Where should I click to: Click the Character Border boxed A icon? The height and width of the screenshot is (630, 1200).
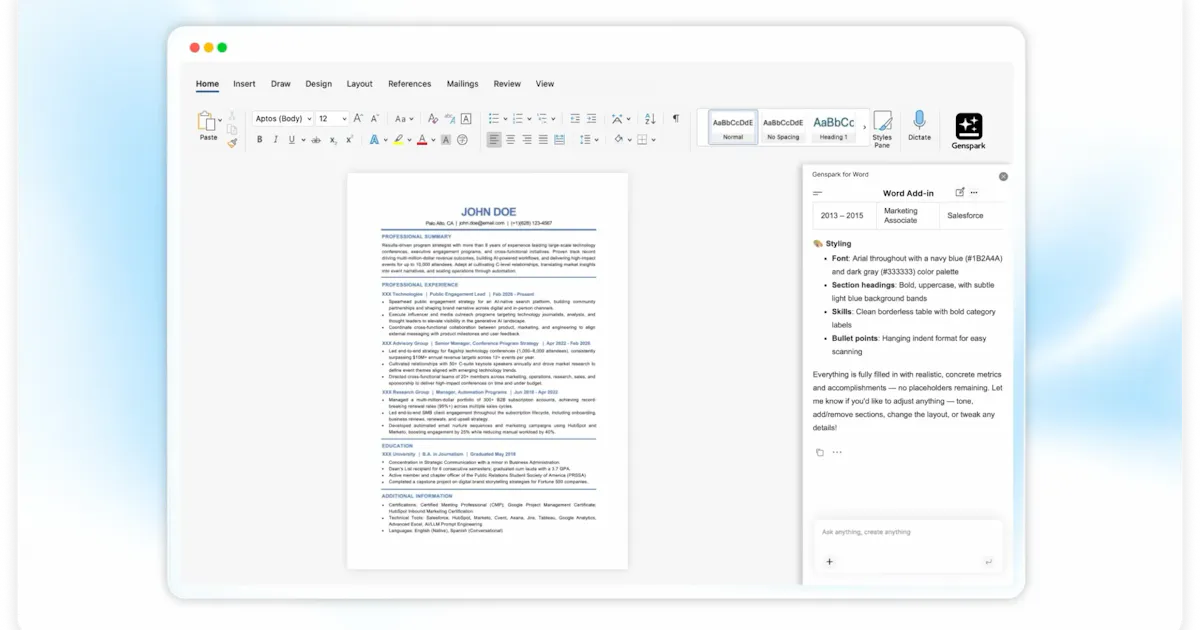[466, 118]
